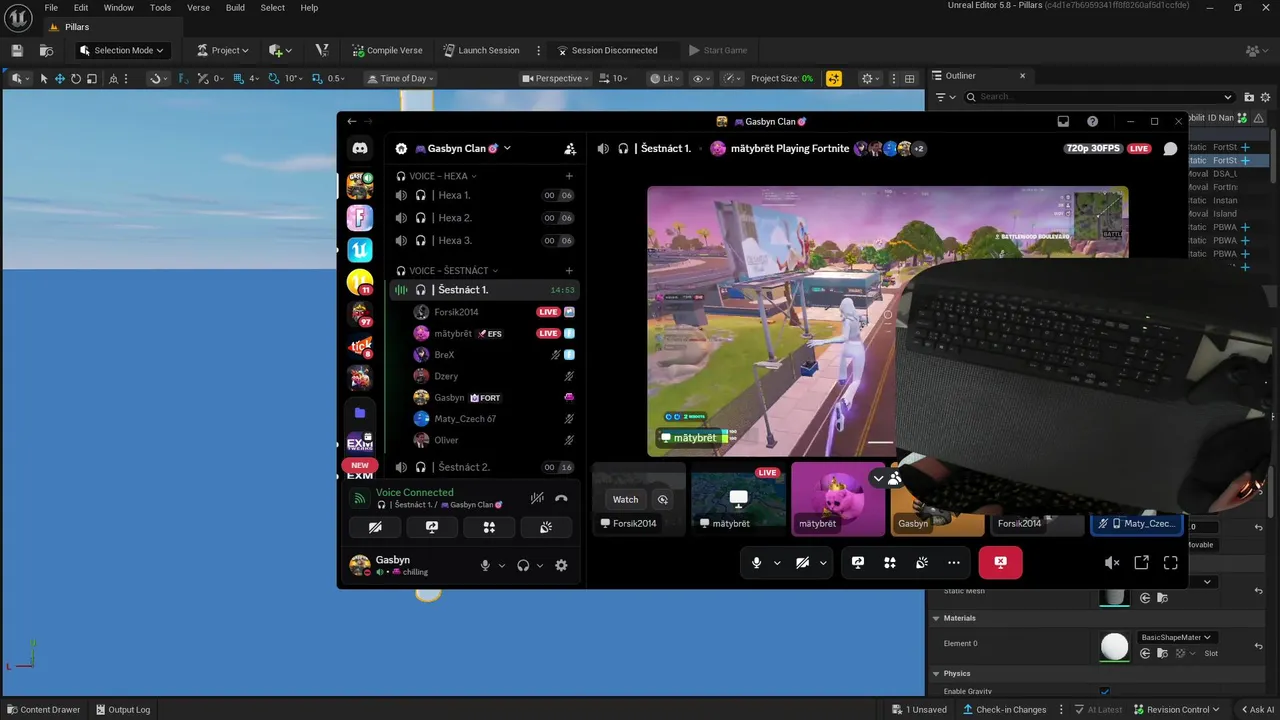Select mătybrět LIVE stream thumbnail
1280x720 pixels.
738,499
